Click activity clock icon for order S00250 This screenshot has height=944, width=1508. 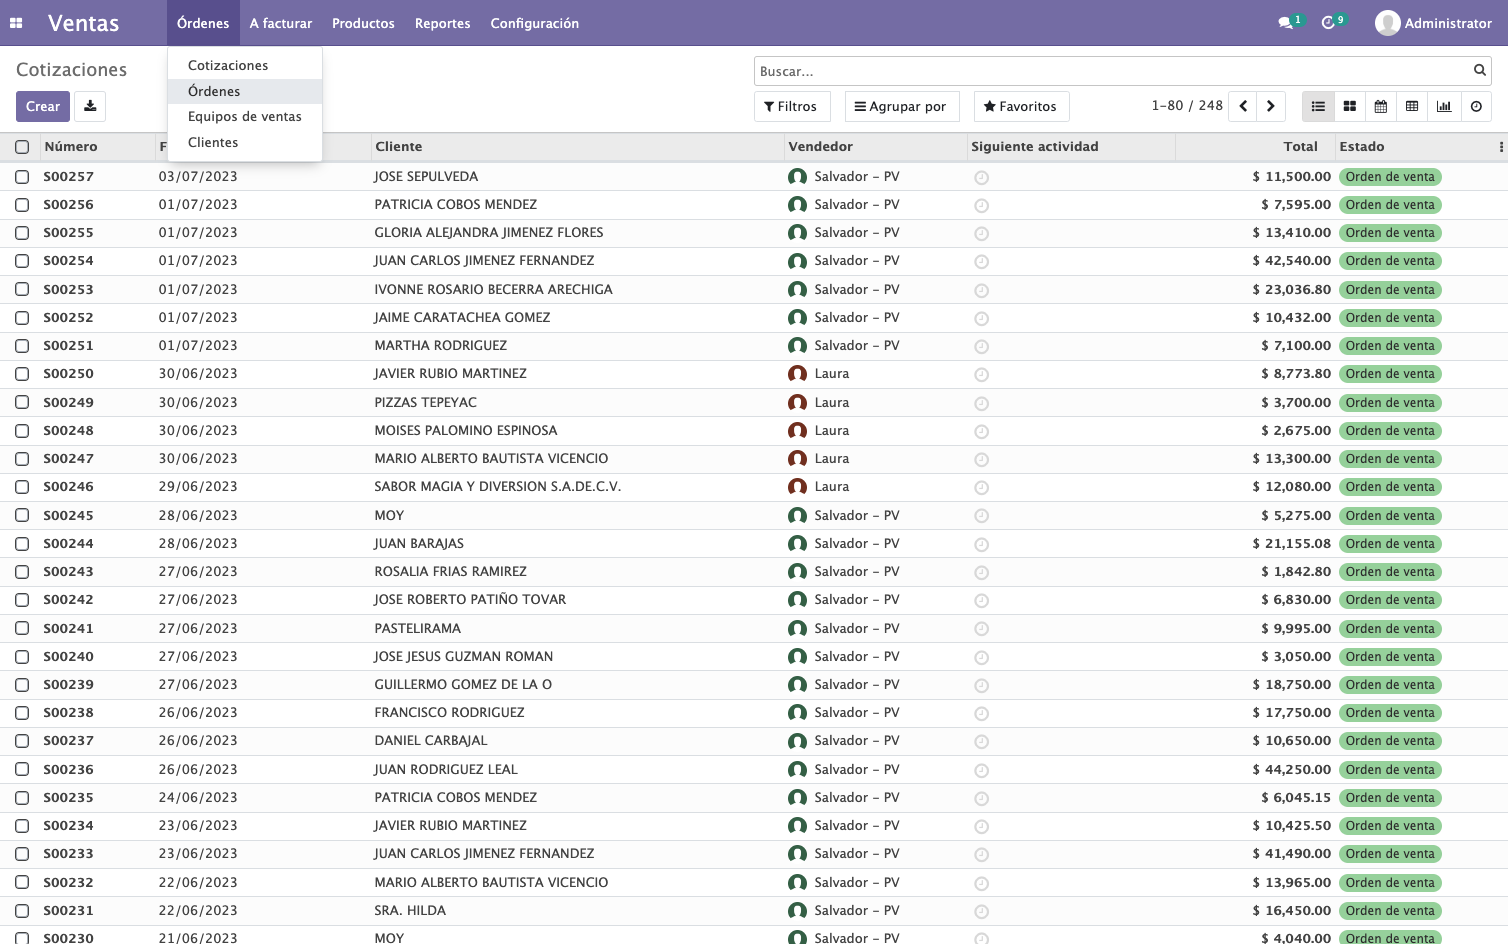point(982,375)
